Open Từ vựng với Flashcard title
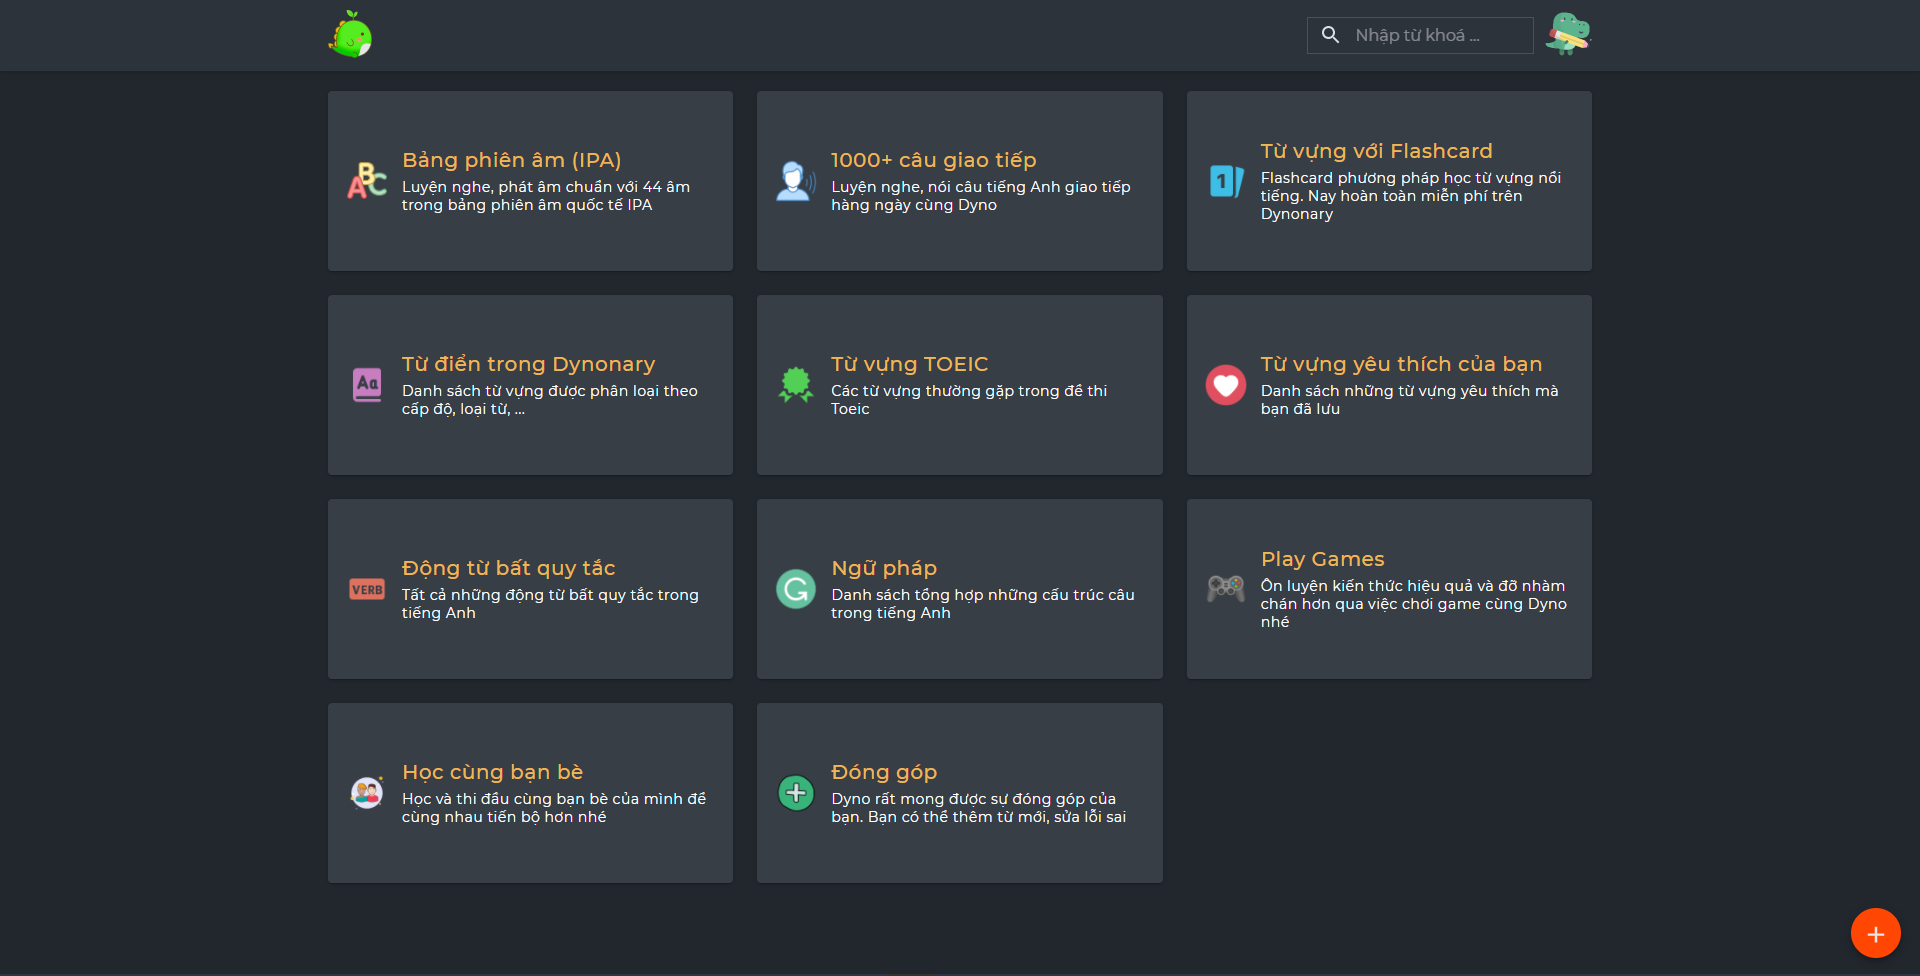This screenshot has width=1920, height=976. tap(1376, 151)
